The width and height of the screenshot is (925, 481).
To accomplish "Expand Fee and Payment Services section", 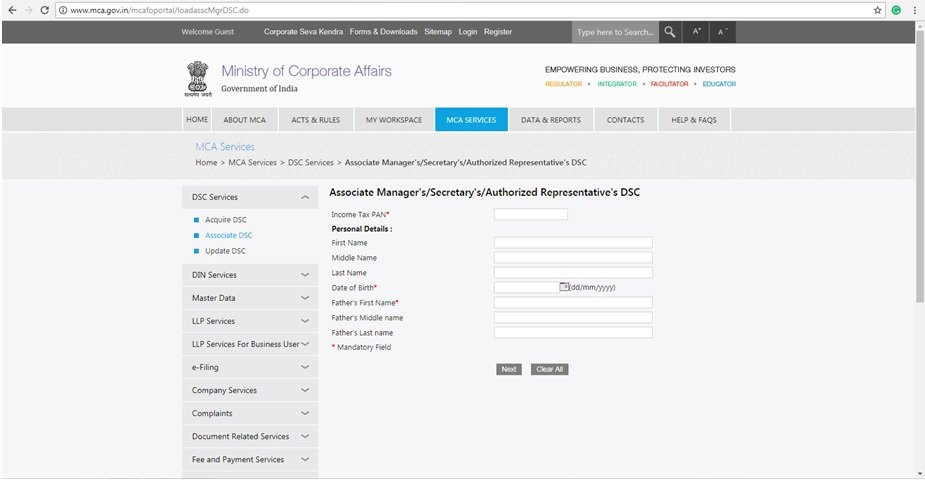I will coord(250,459).
